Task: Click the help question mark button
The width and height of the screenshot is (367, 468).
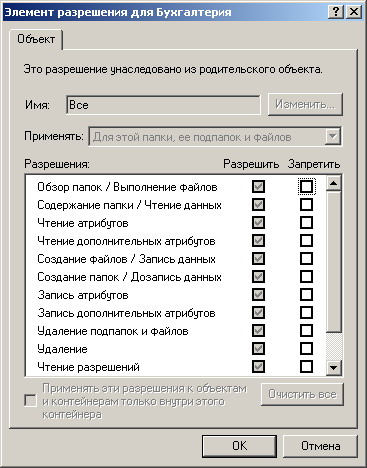Action: 336,12
